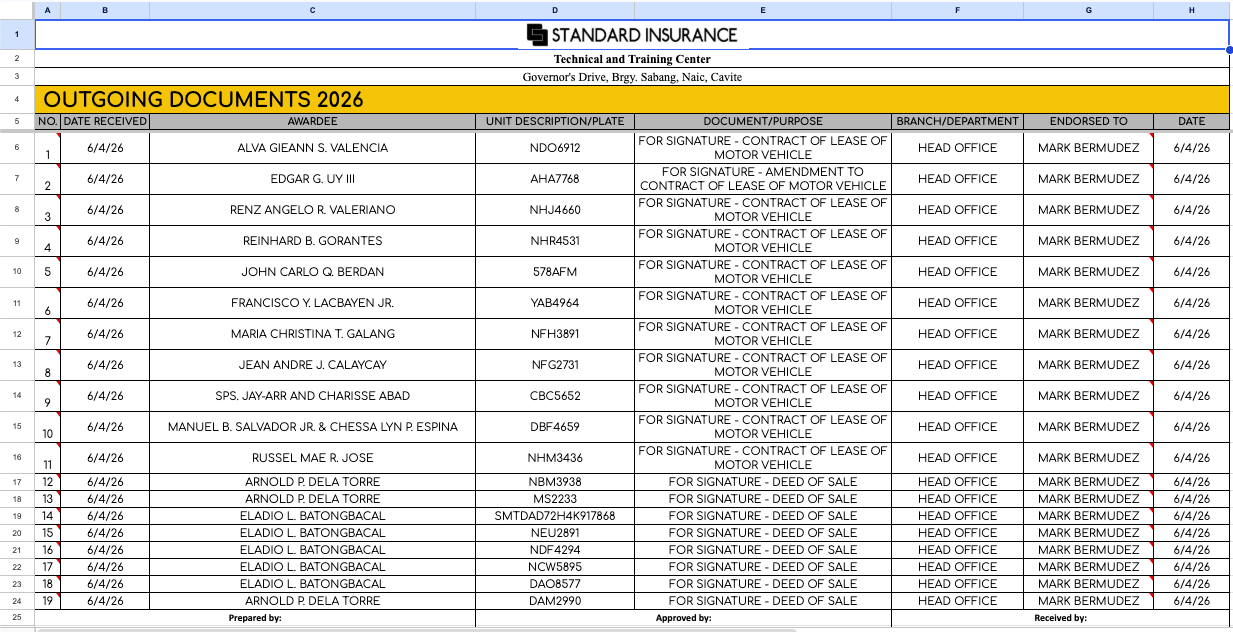
Task: Click the UNIT DESCRIPTION/PLATE heading cell
Action: (555, 121)
